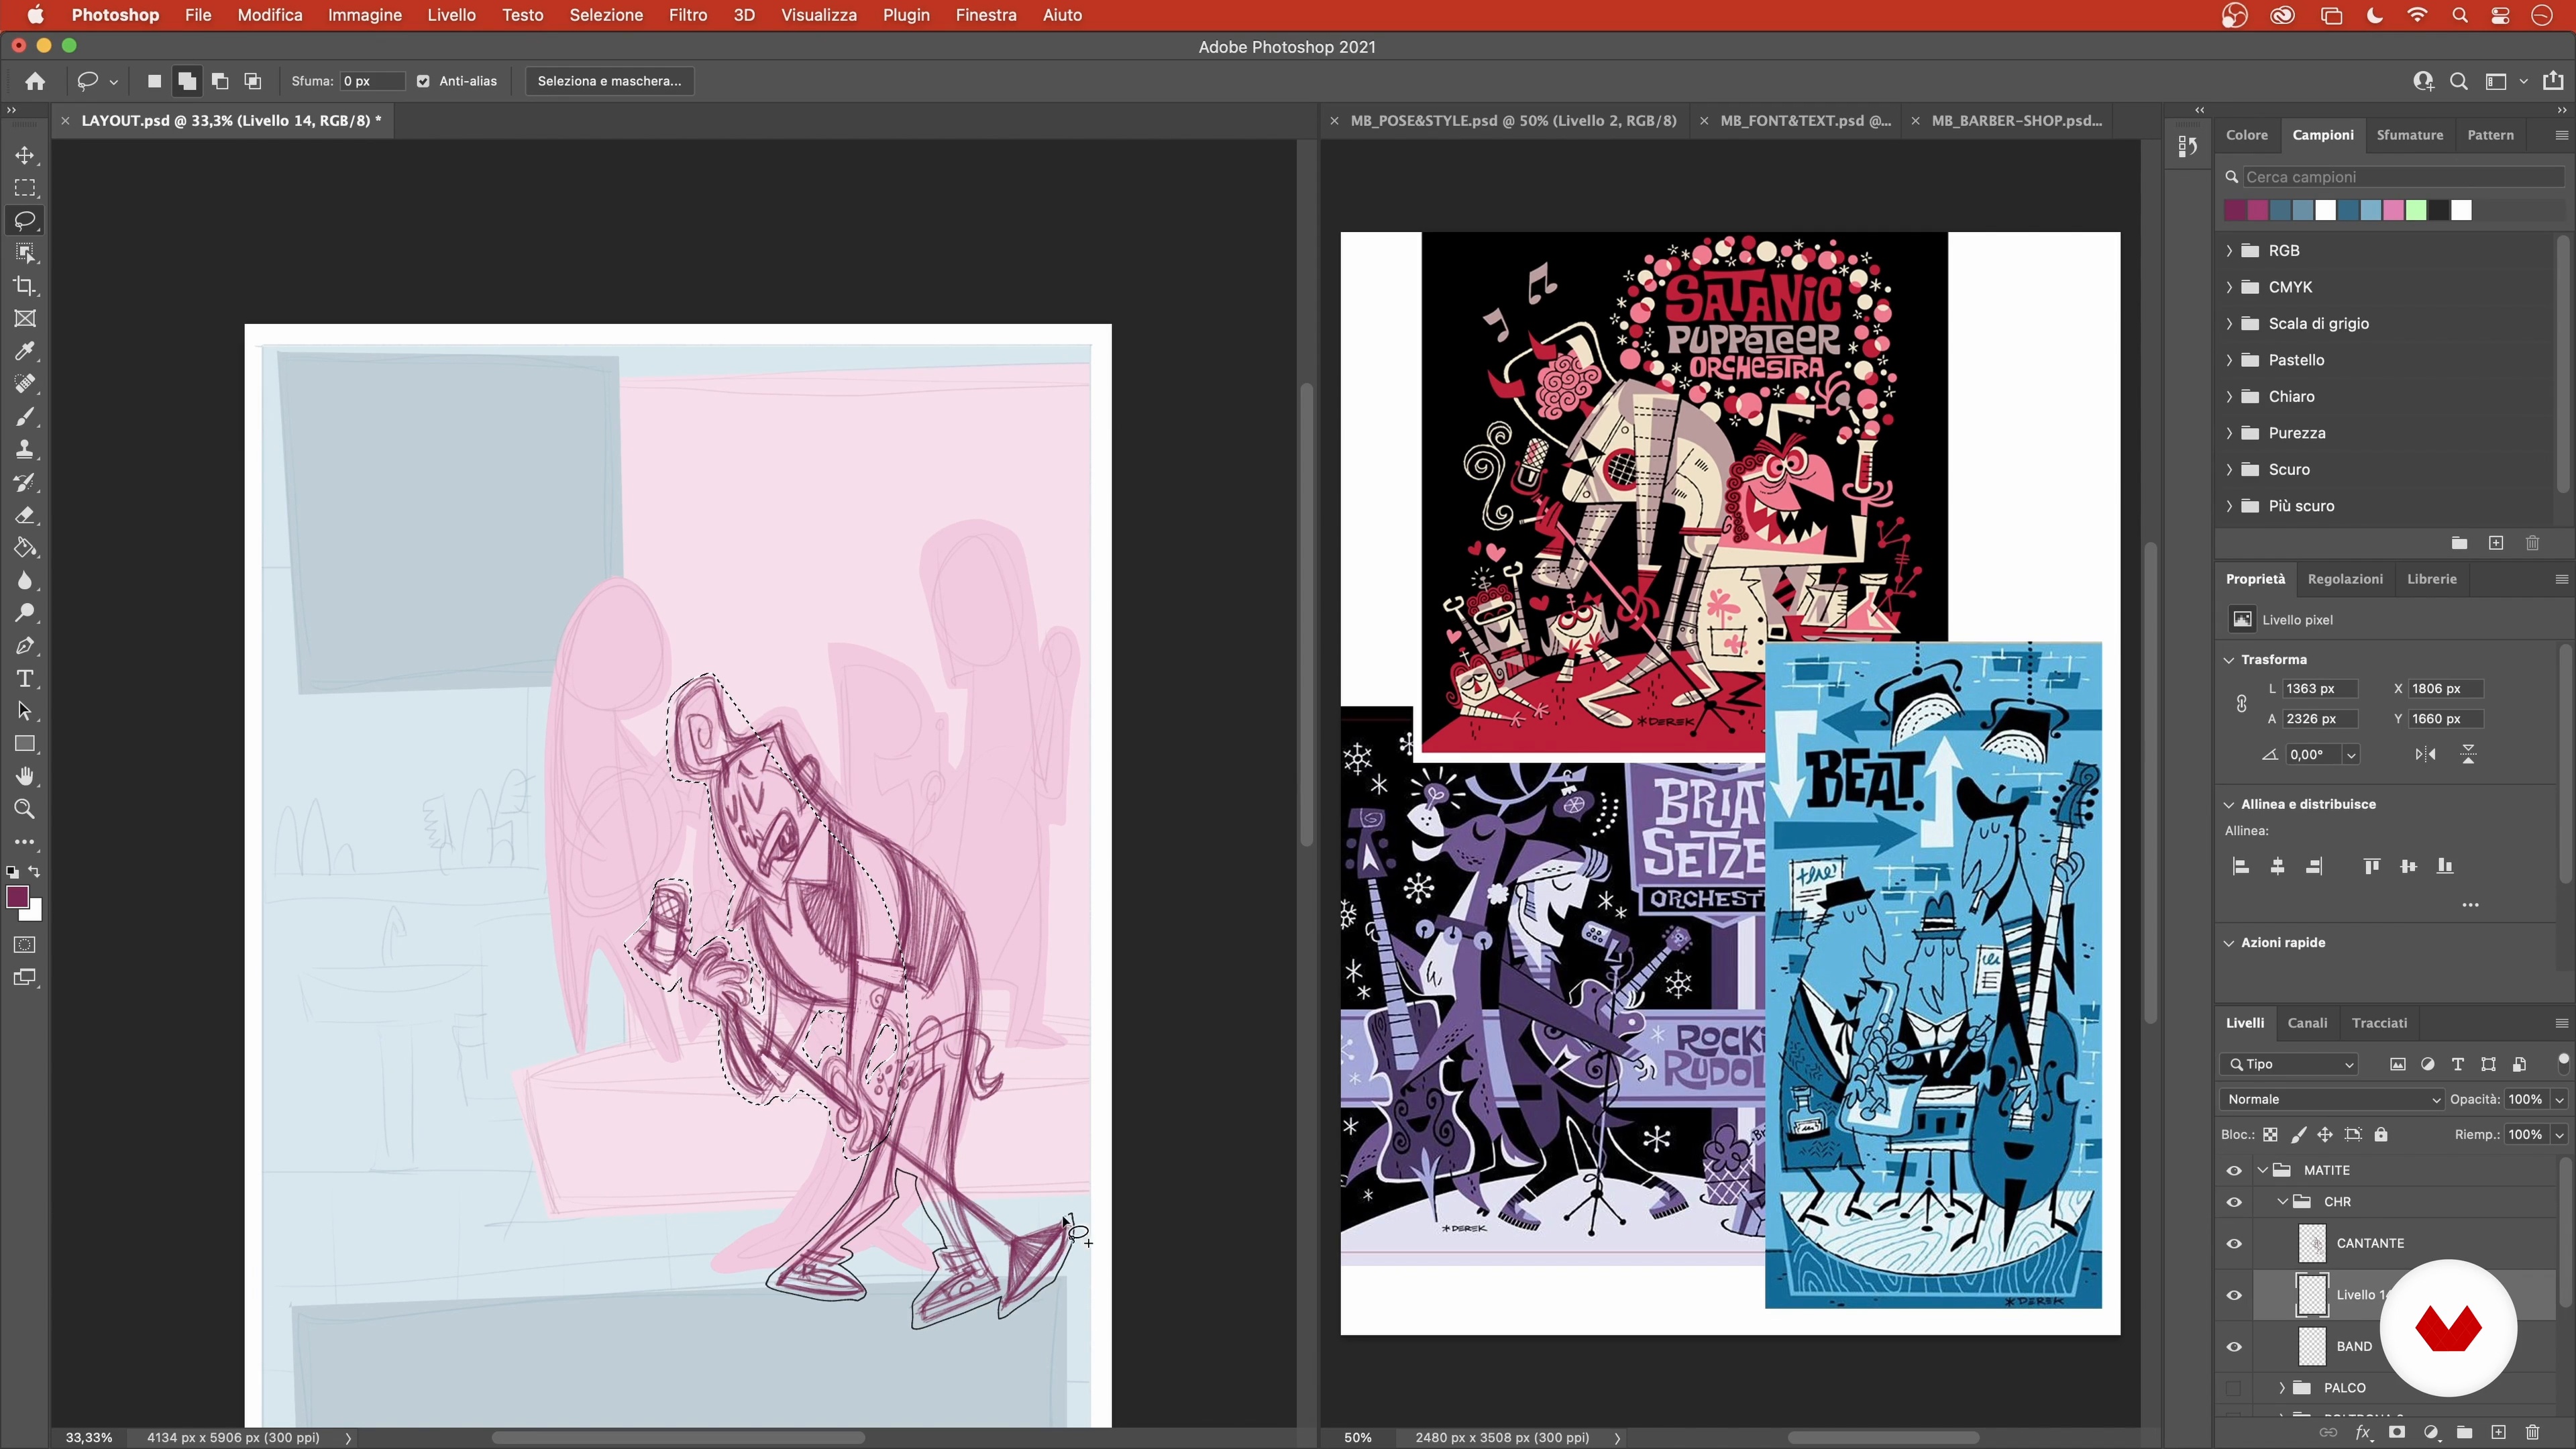Pick the light green recent swatch
Image resolution: width=2576 pixels, height=1449 pixels.
pos(2416,210)
